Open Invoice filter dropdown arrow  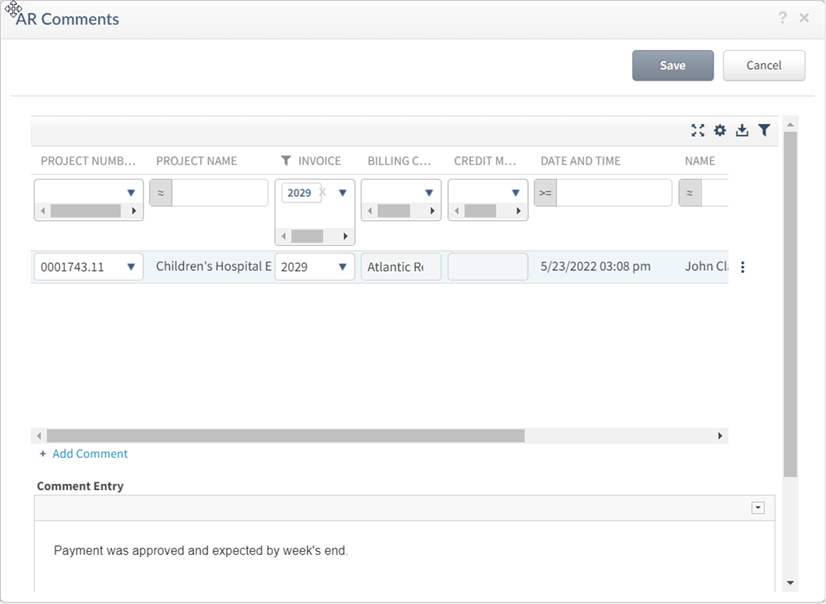(x=342, y=193)
